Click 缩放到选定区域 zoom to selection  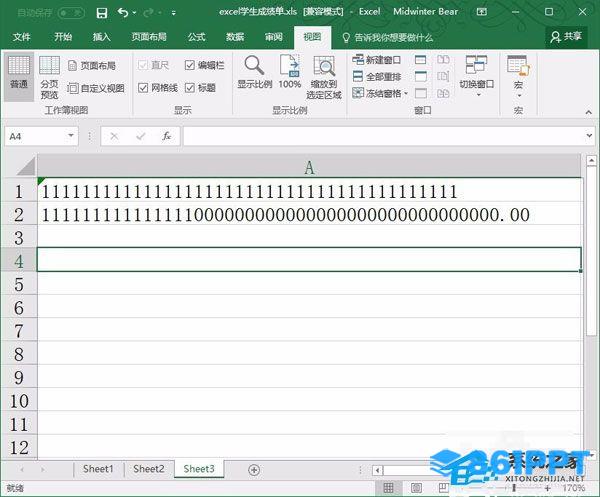(324, 77)
